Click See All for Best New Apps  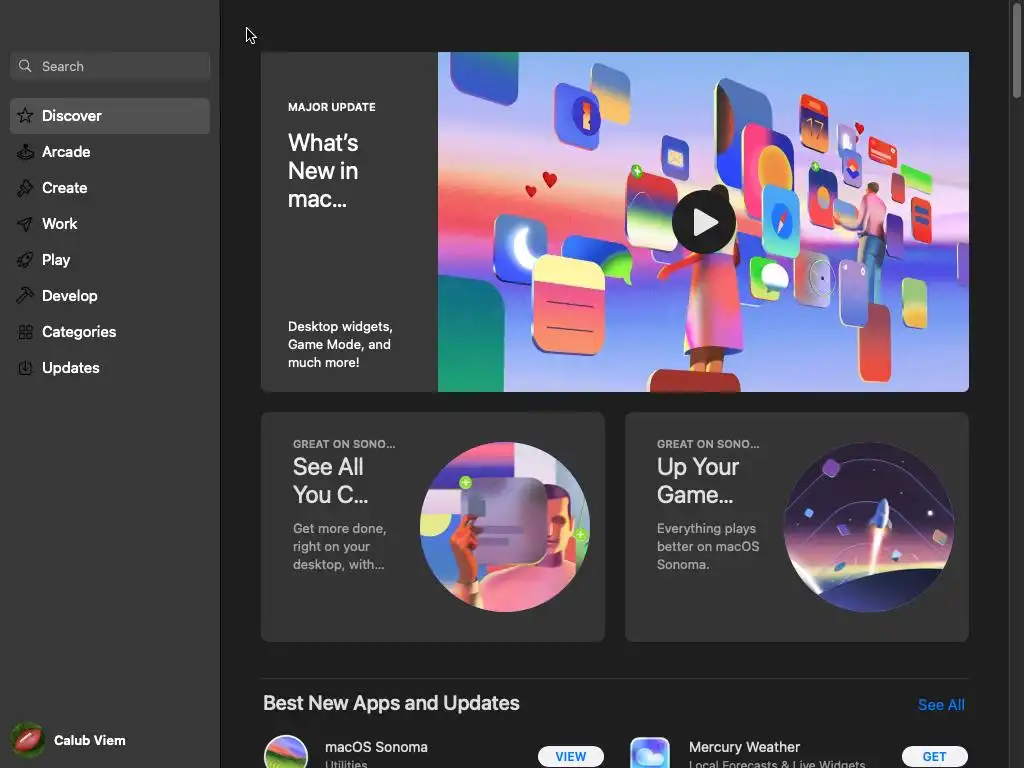coord(941,705)
